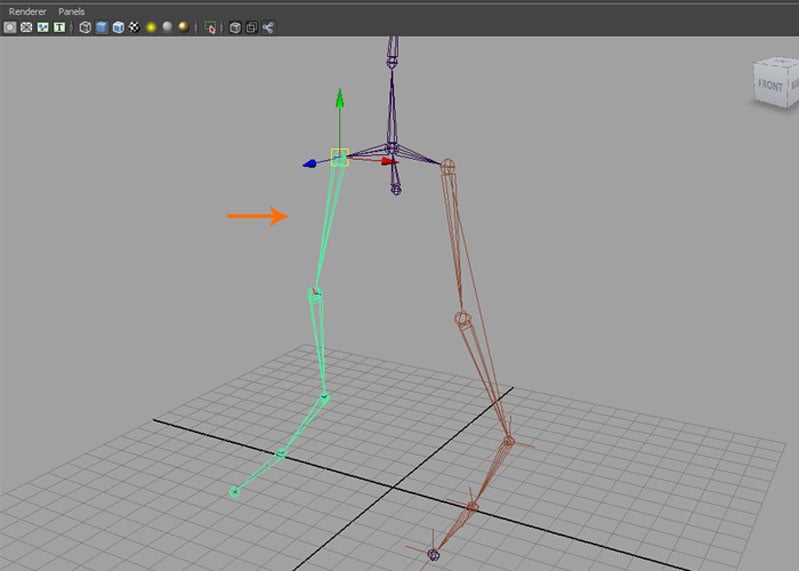Viewport: 799px width, 571px height.
Task: Toggle the film gate icon
Action: tap(26, 27)
